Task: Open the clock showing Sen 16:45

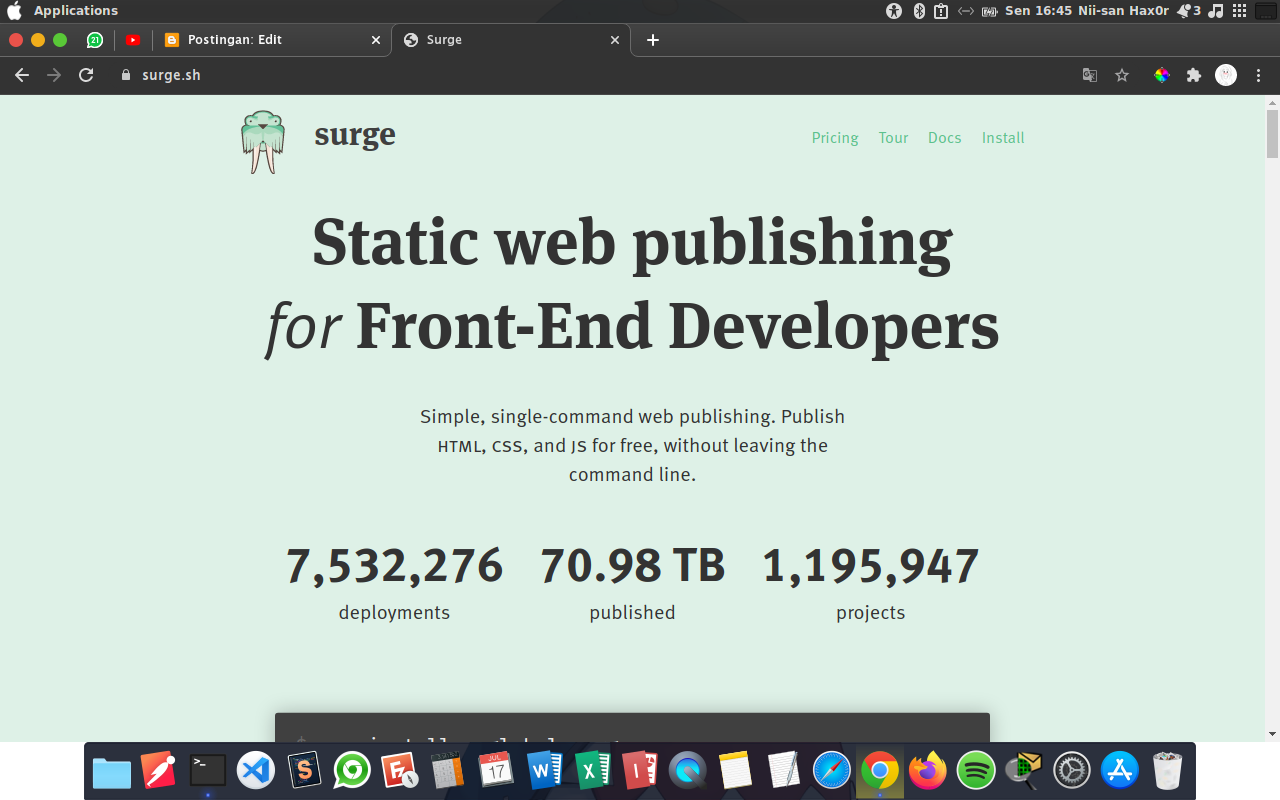Action: [1038, 11]
